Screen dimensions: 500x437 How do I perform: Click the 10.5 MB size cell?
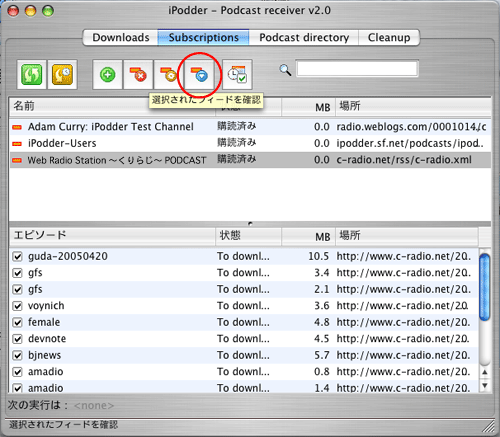click(x=318, y=256)
